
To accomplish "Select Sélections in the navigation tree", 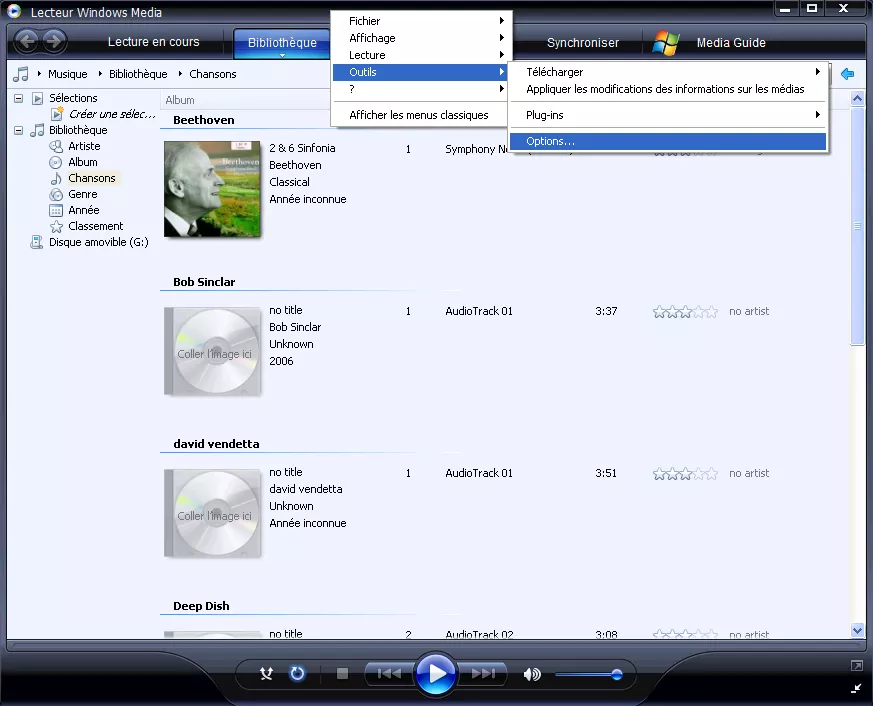I will click(73, 98).
